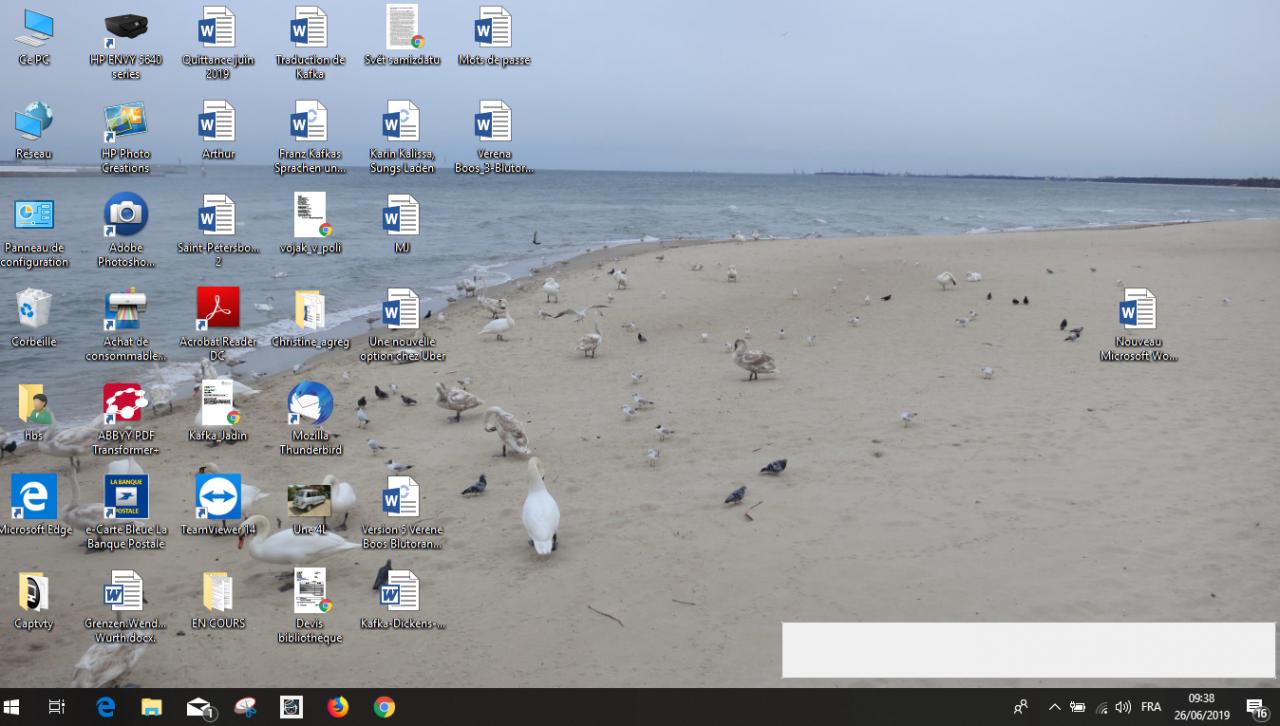Launch the Acrobat Reader DC shortcut

pos(218,326)
